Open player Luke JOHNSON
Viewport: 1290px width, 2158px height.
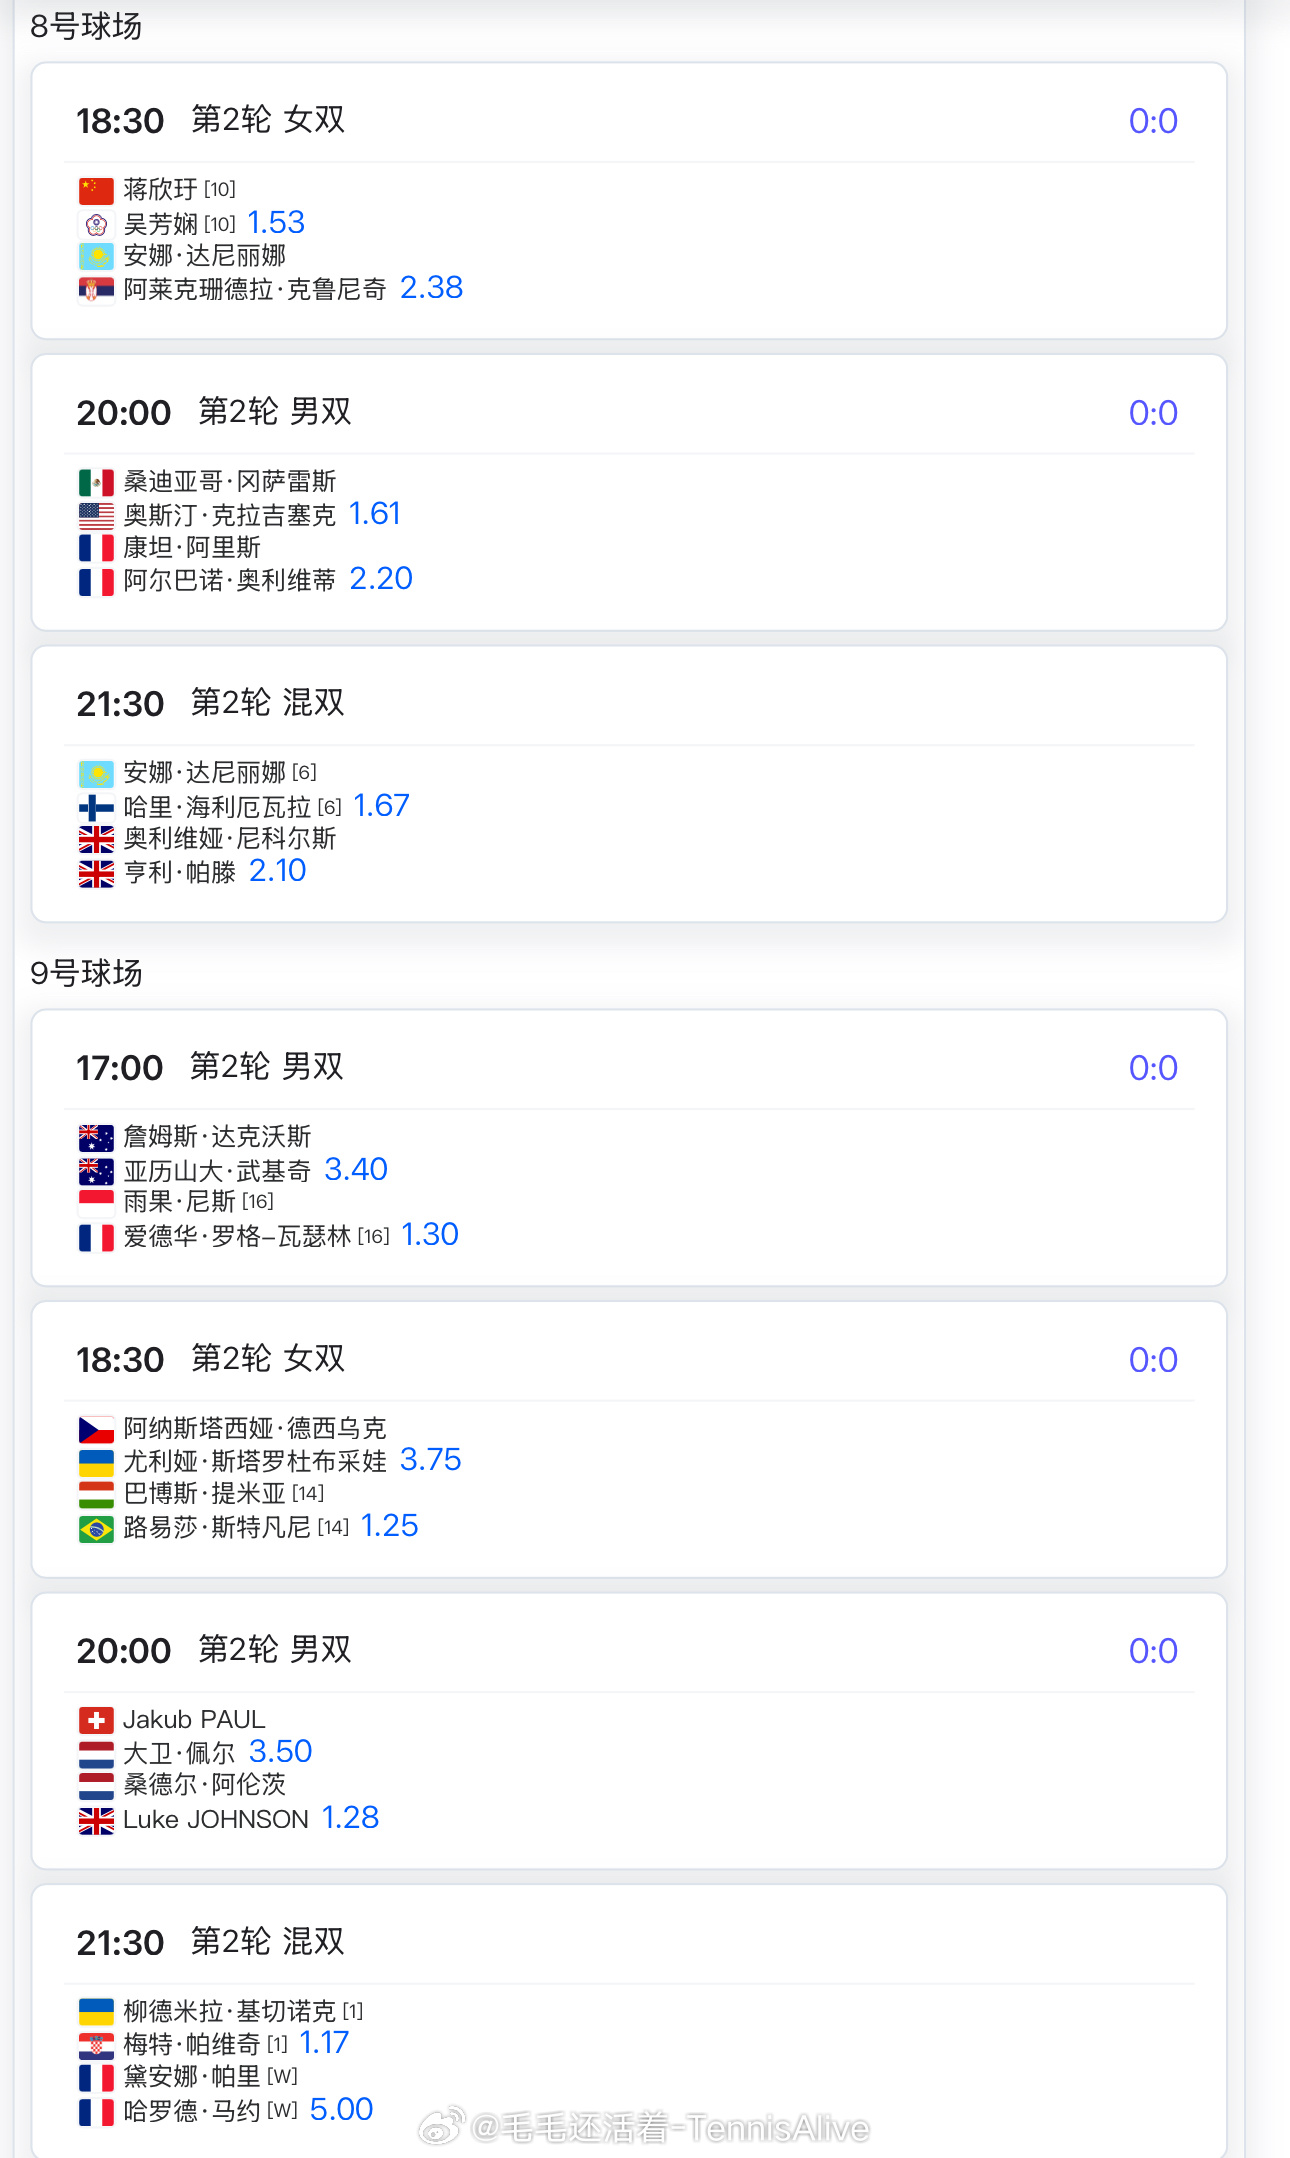(x=216, y=1819)
